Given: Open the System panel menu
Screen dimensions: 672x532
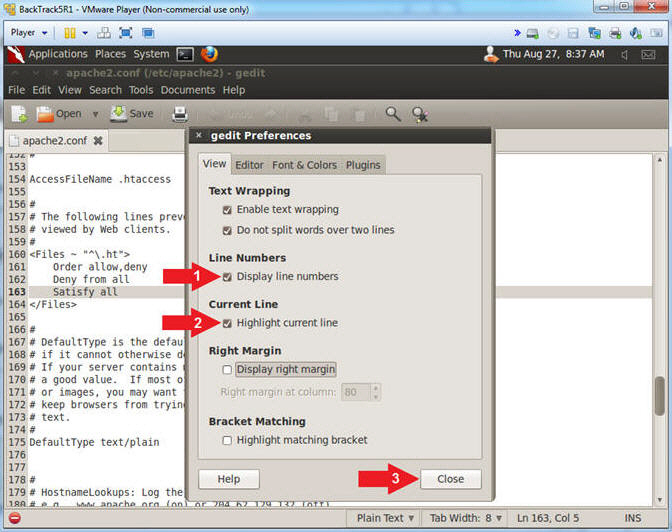Looking at the screenshot, I should point(151,54).
